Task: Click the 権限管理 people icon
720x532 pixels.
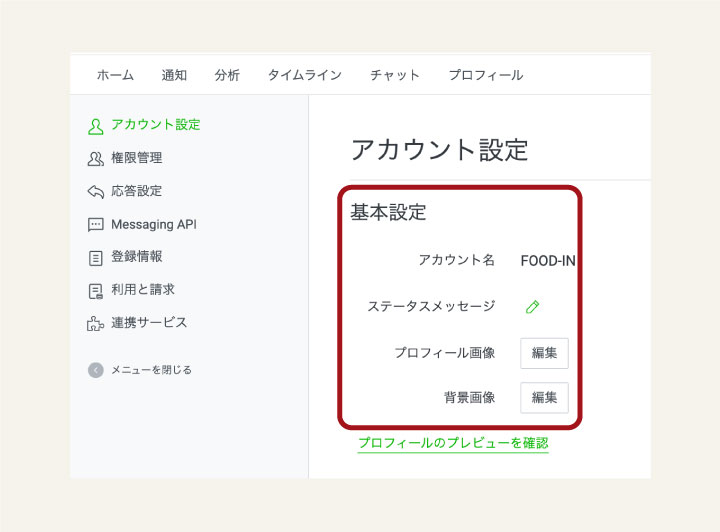Action: tap(96, 159)
